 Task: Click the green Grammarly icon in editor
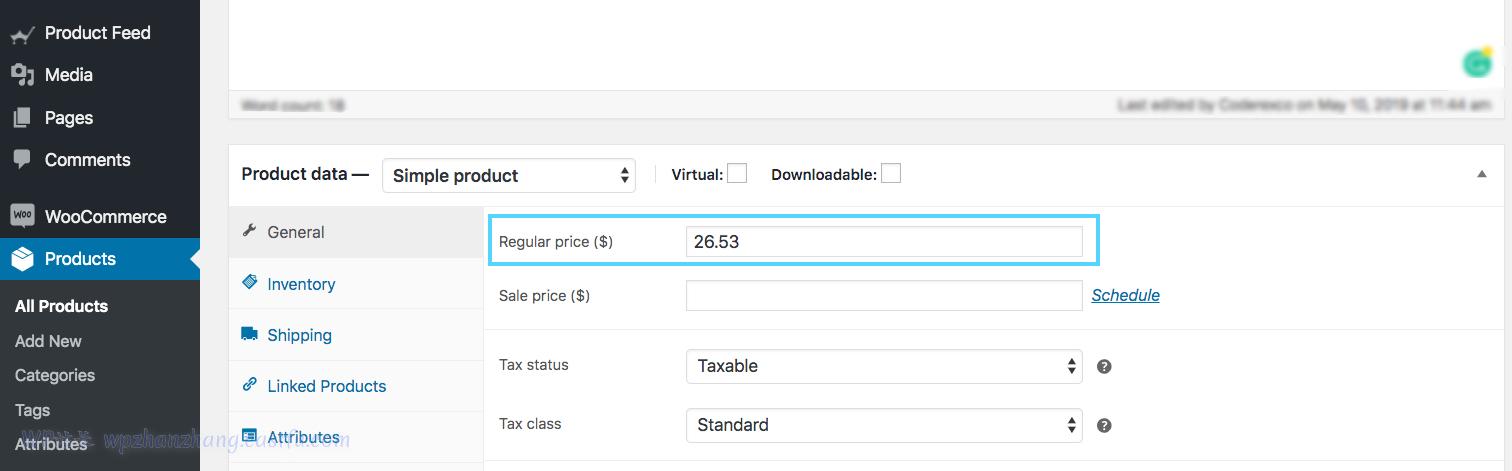[x=1477, y=63]
